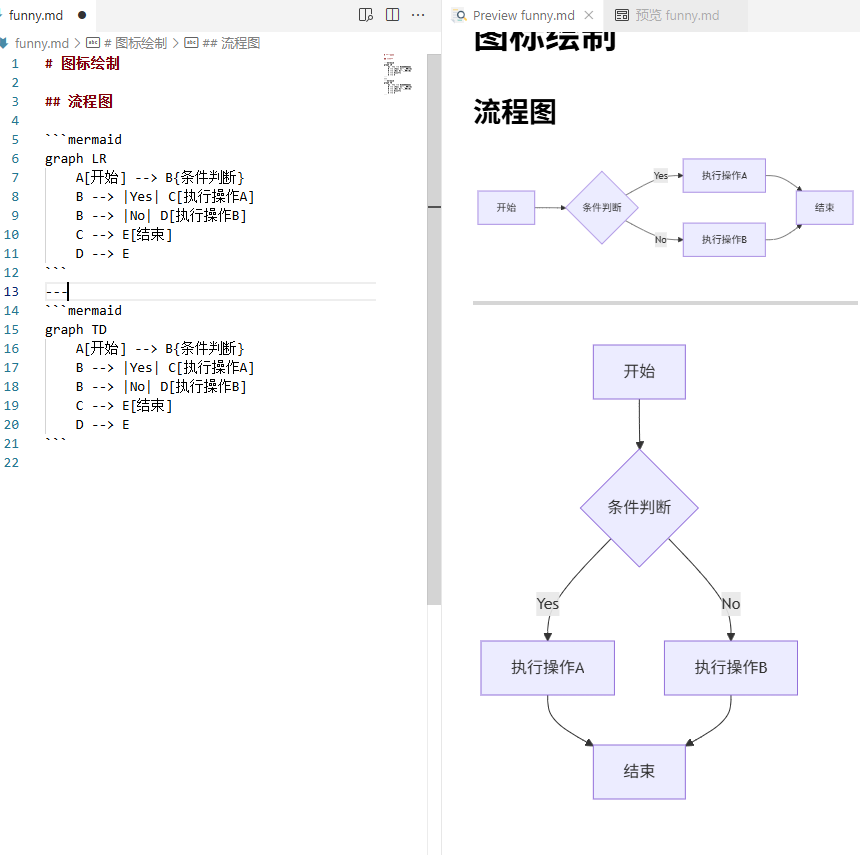
Task: Click symbol icon before ## 流程图 breadcrumb
Action: tap(191, 43)
